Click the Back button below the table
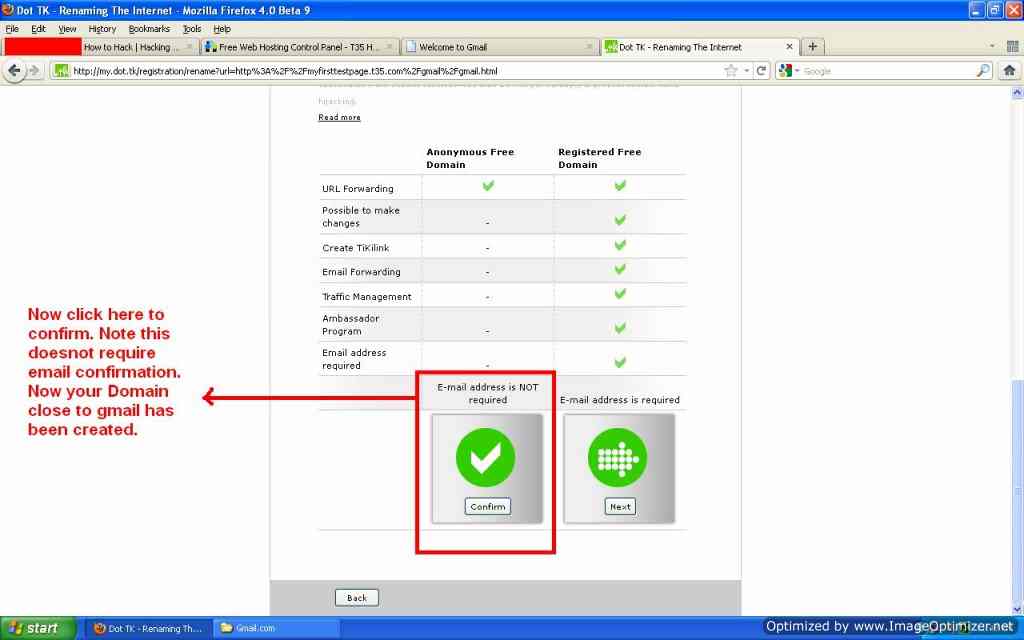This screenshot has width=1024, height=640. 356,597
